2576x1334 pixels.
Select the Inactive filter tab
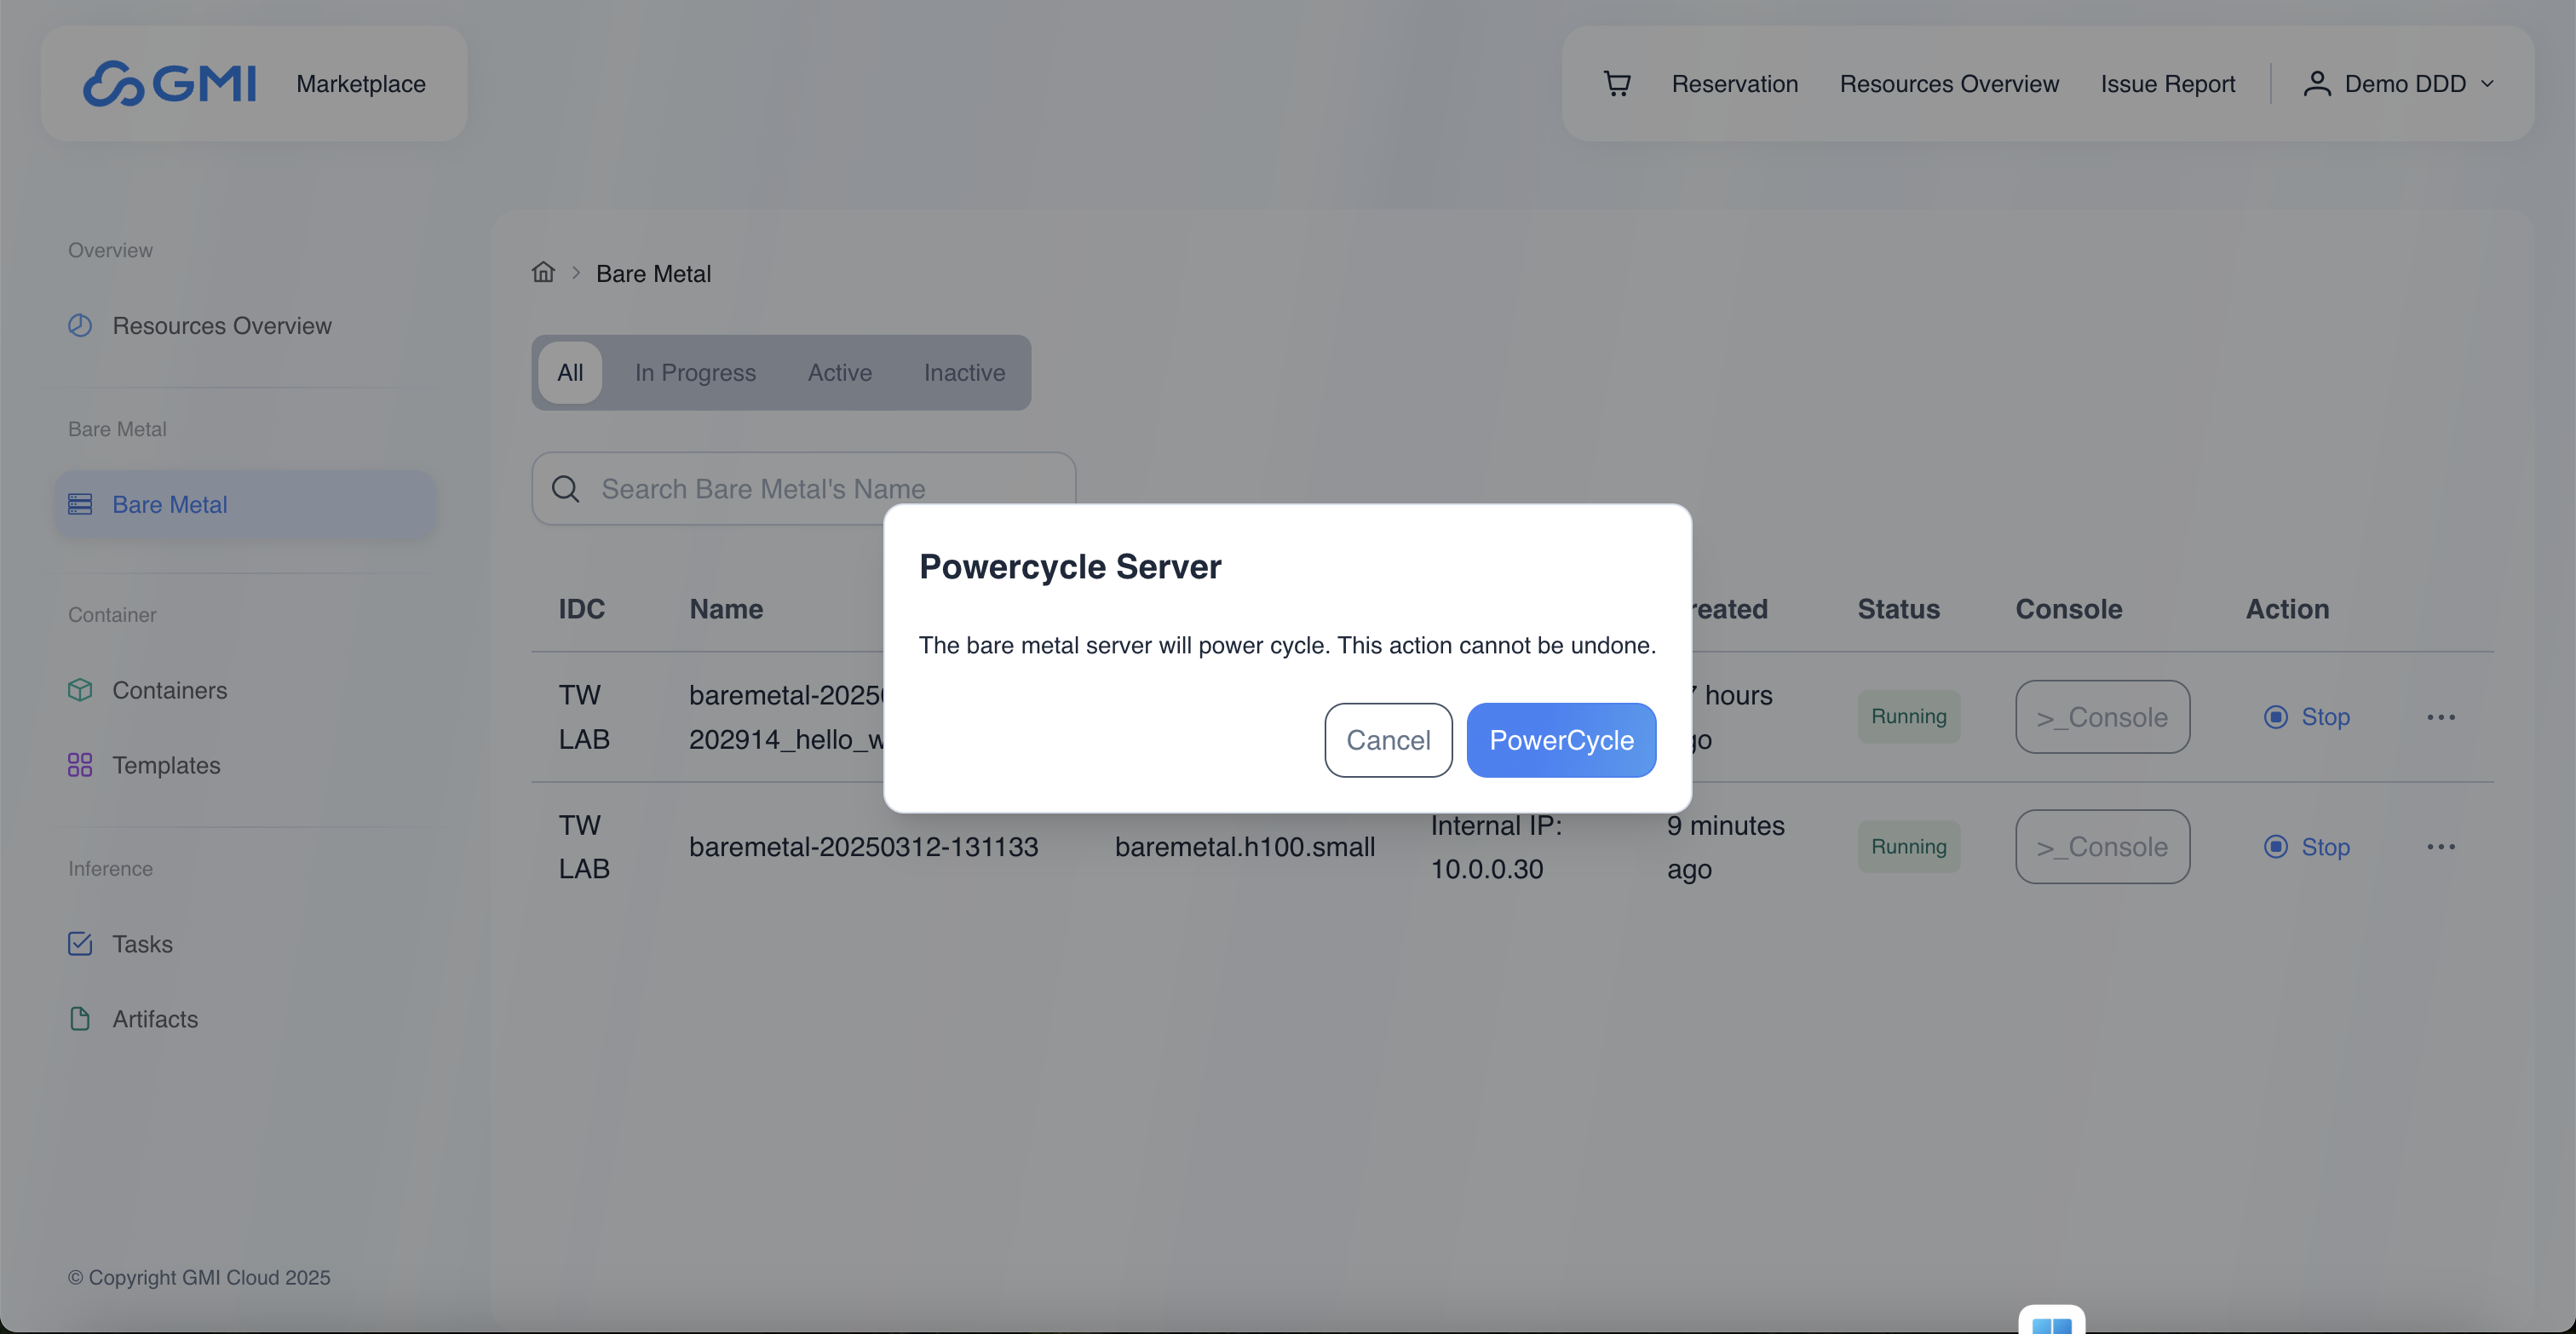(964, 372)
